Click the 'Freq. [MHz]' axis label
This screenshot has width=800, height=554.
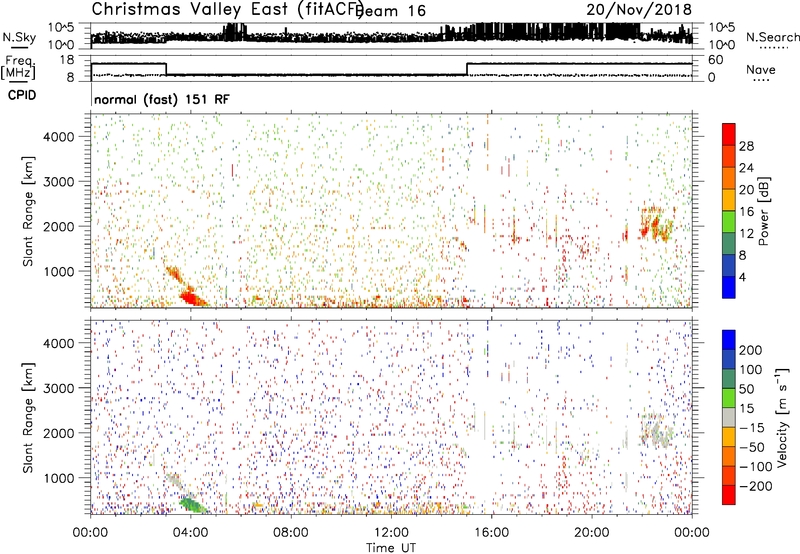pyautogui.click(x=18, y=68)
